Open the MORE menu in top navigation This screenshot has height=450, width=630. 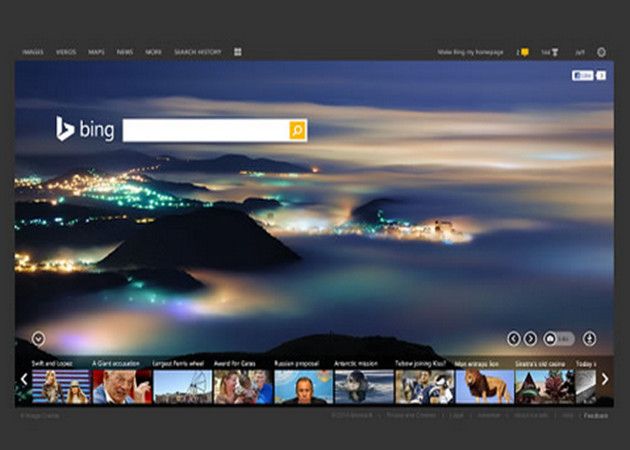pos(153,52)
